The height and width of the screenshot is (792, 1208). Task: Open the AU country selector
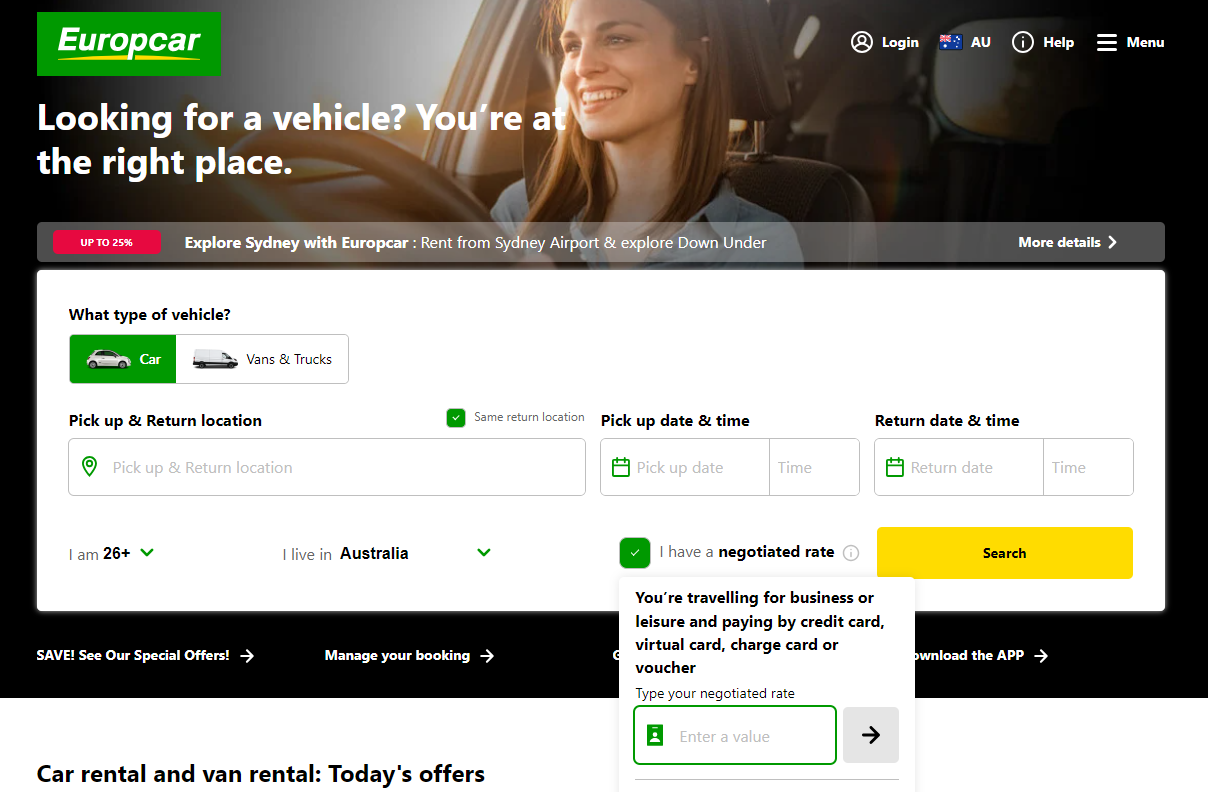[964, 42]
